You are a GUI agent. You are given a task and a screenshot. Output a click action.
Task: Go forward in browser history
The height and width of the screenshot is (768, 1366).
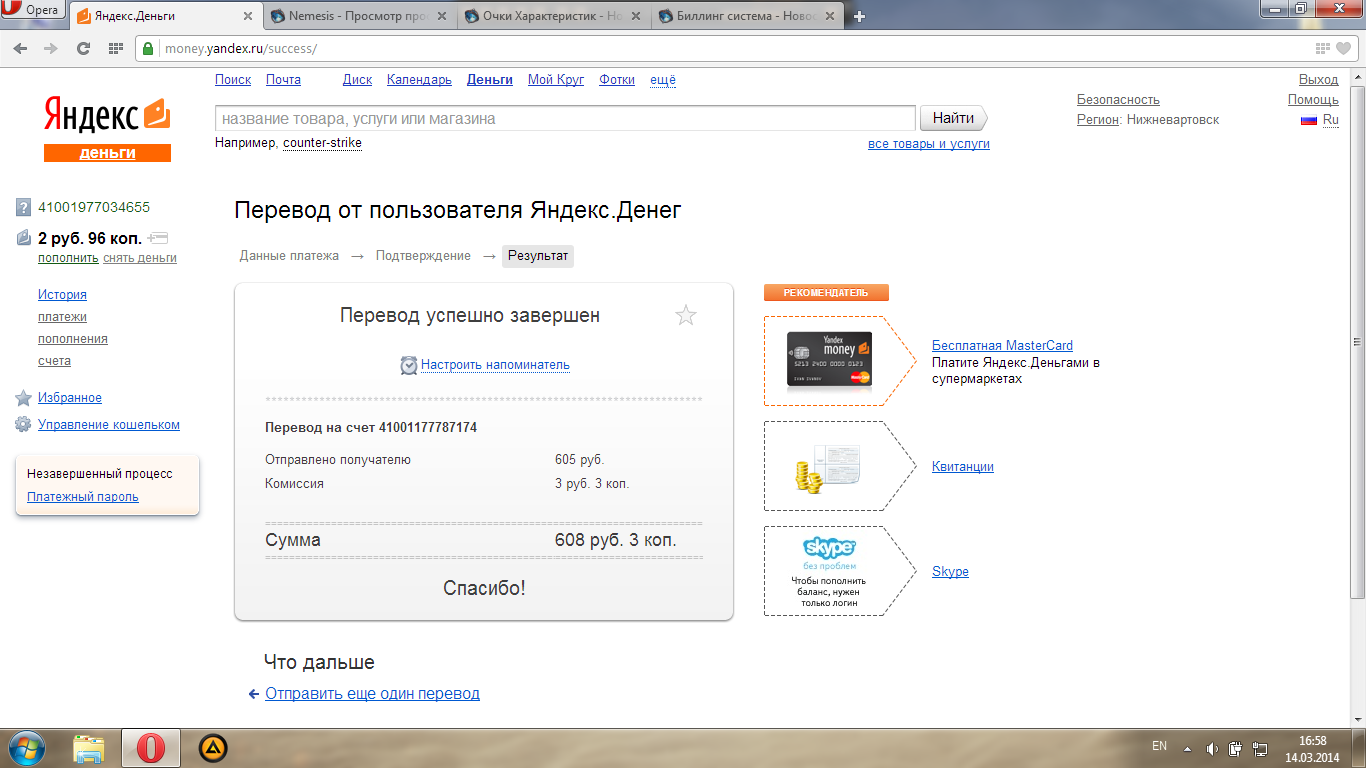[x=51, y=48]
